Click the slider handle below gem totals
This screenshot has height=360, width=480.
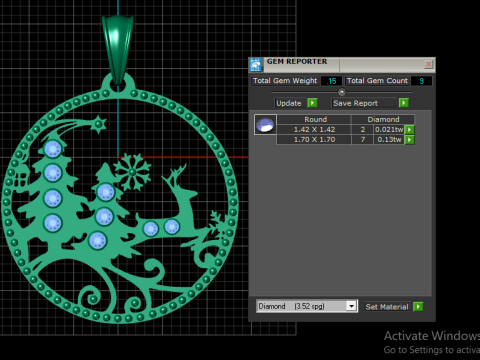(x=342, y=92)
